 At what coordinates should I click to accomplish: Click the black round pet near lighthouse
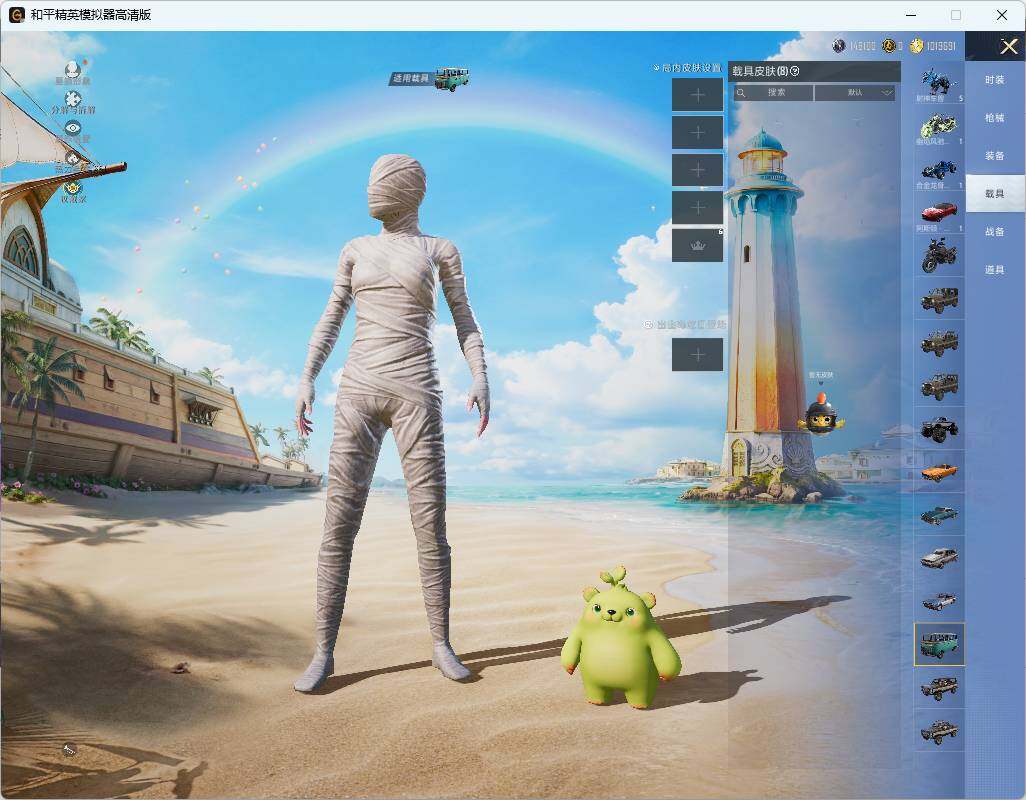point(821,415)
